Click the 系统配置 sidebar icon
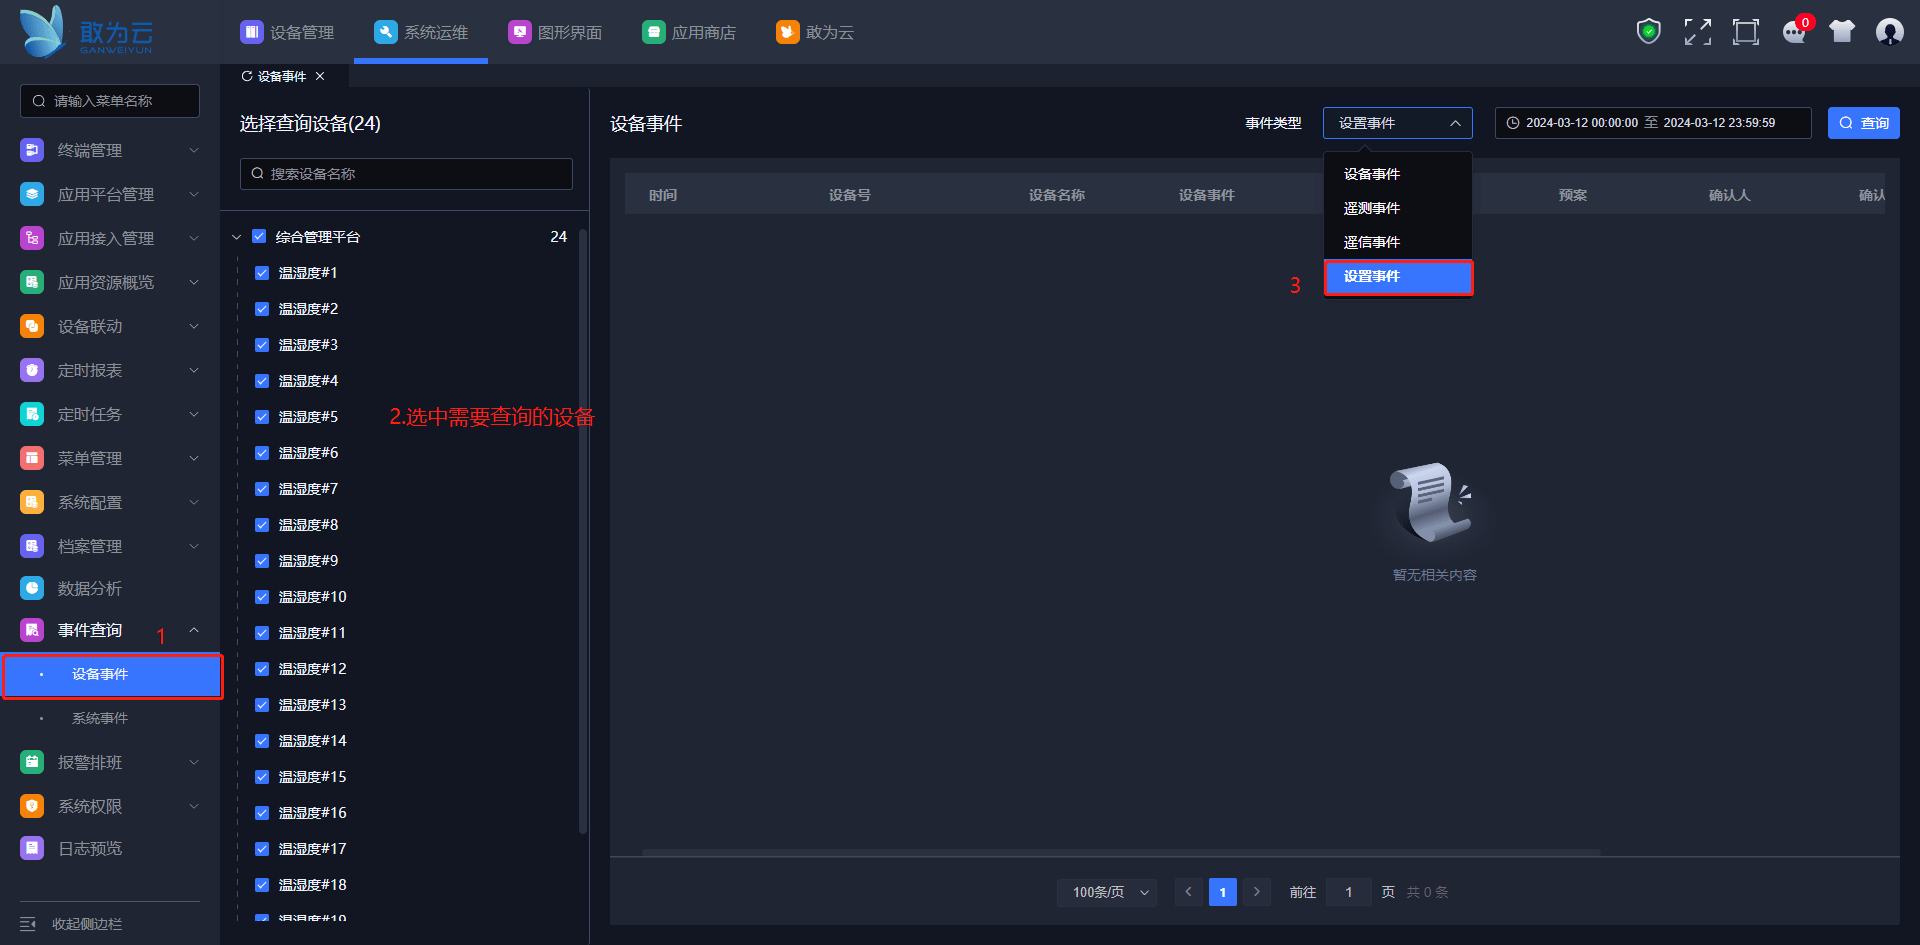The image size is (1920, 945). (x=32, y=502)
